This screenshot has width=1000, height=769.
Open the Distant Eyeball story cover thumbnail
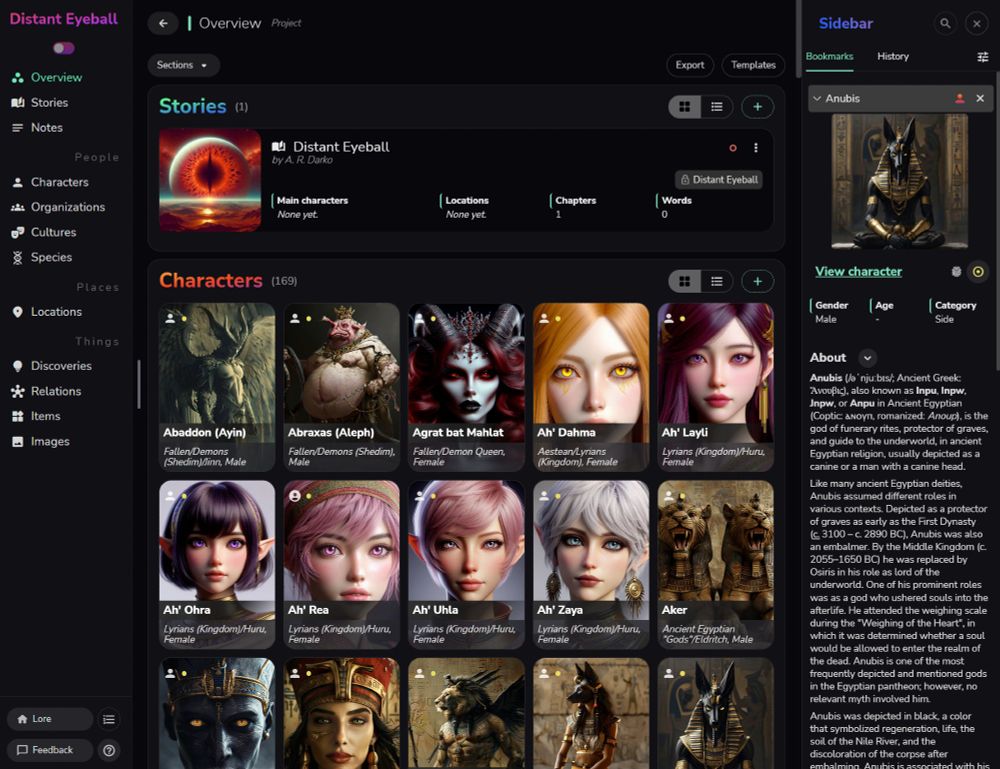point(210,180)
